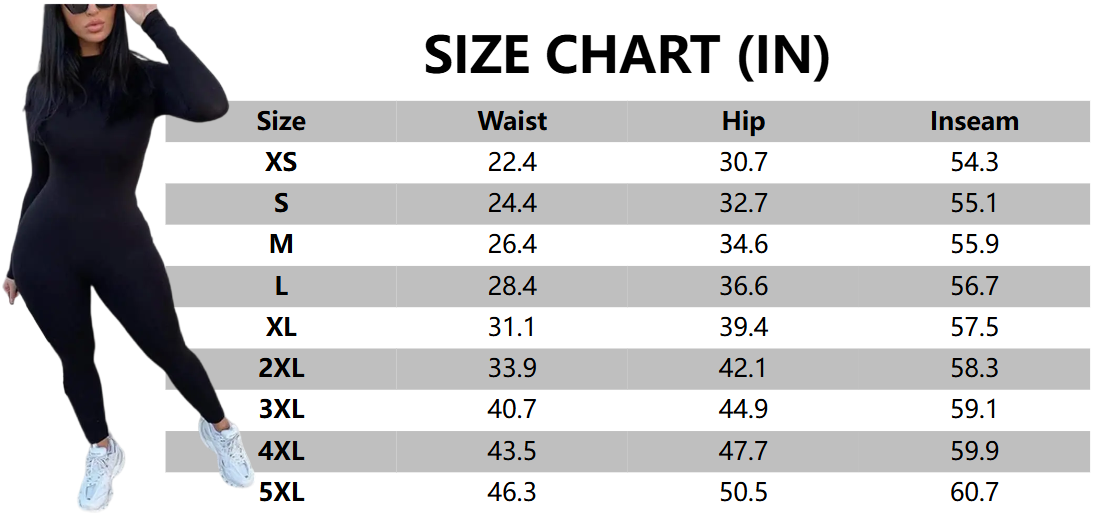
Task: Click the 4XL size row label
Action: tap(281, 451)
